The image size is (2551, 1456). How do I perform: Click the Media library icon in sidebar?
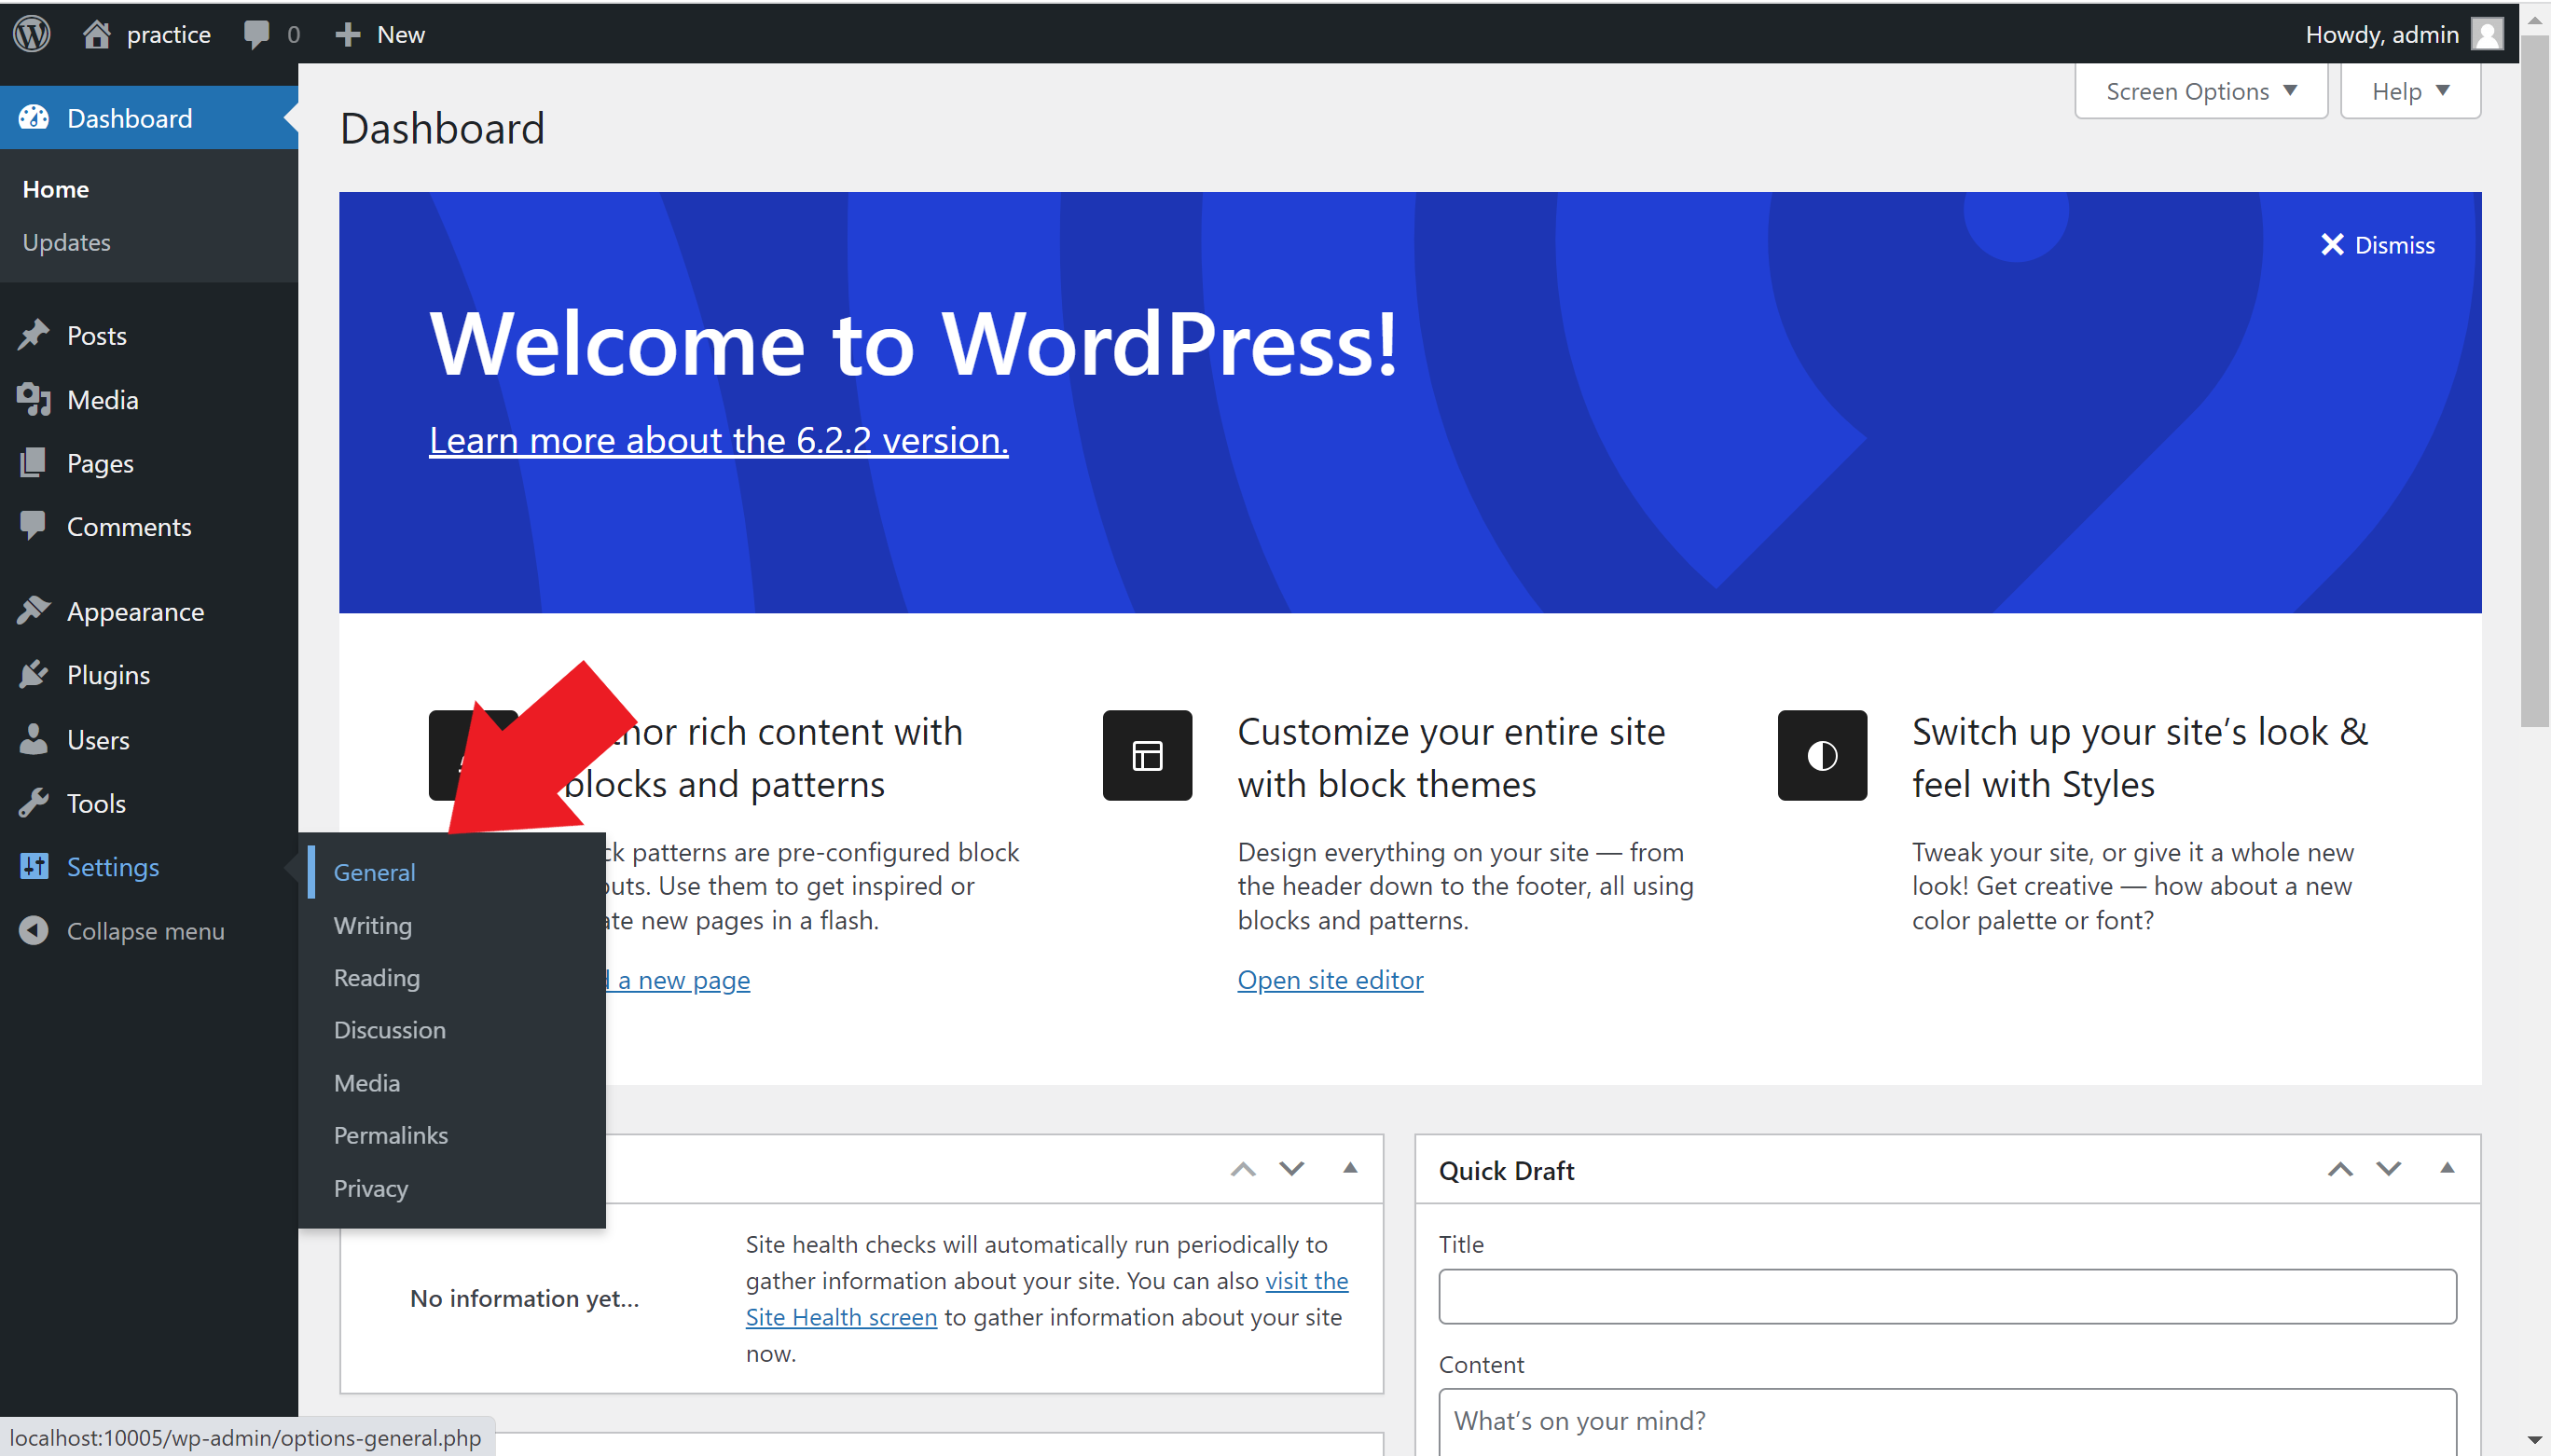[x=33, y=399]
